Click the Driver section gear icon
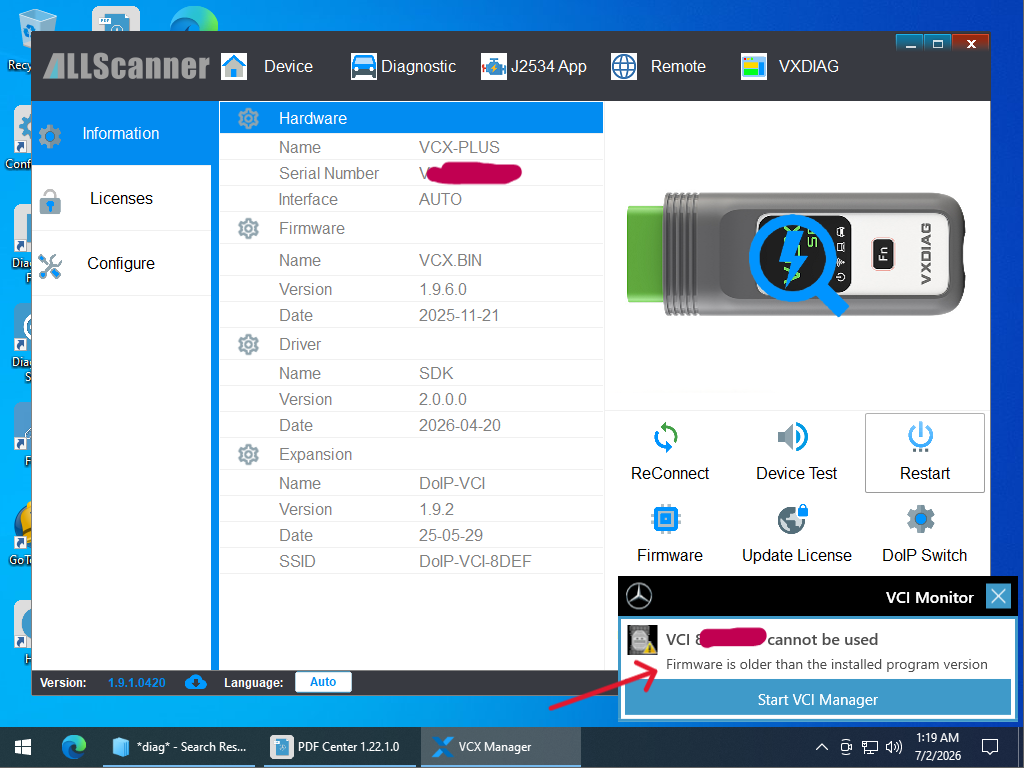 tap(248, 344)
